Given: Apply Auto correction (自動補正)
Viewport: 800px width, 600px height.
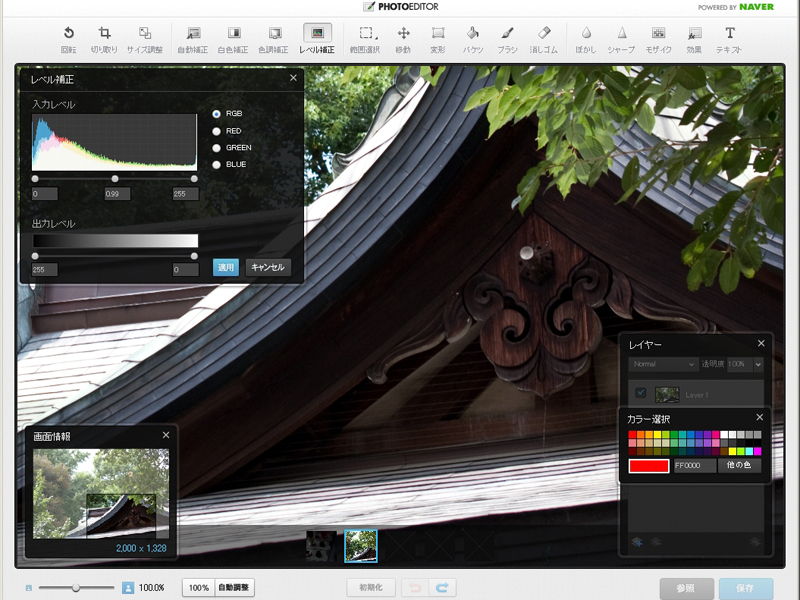Looking at the screenshot, I should click(193, 39).
